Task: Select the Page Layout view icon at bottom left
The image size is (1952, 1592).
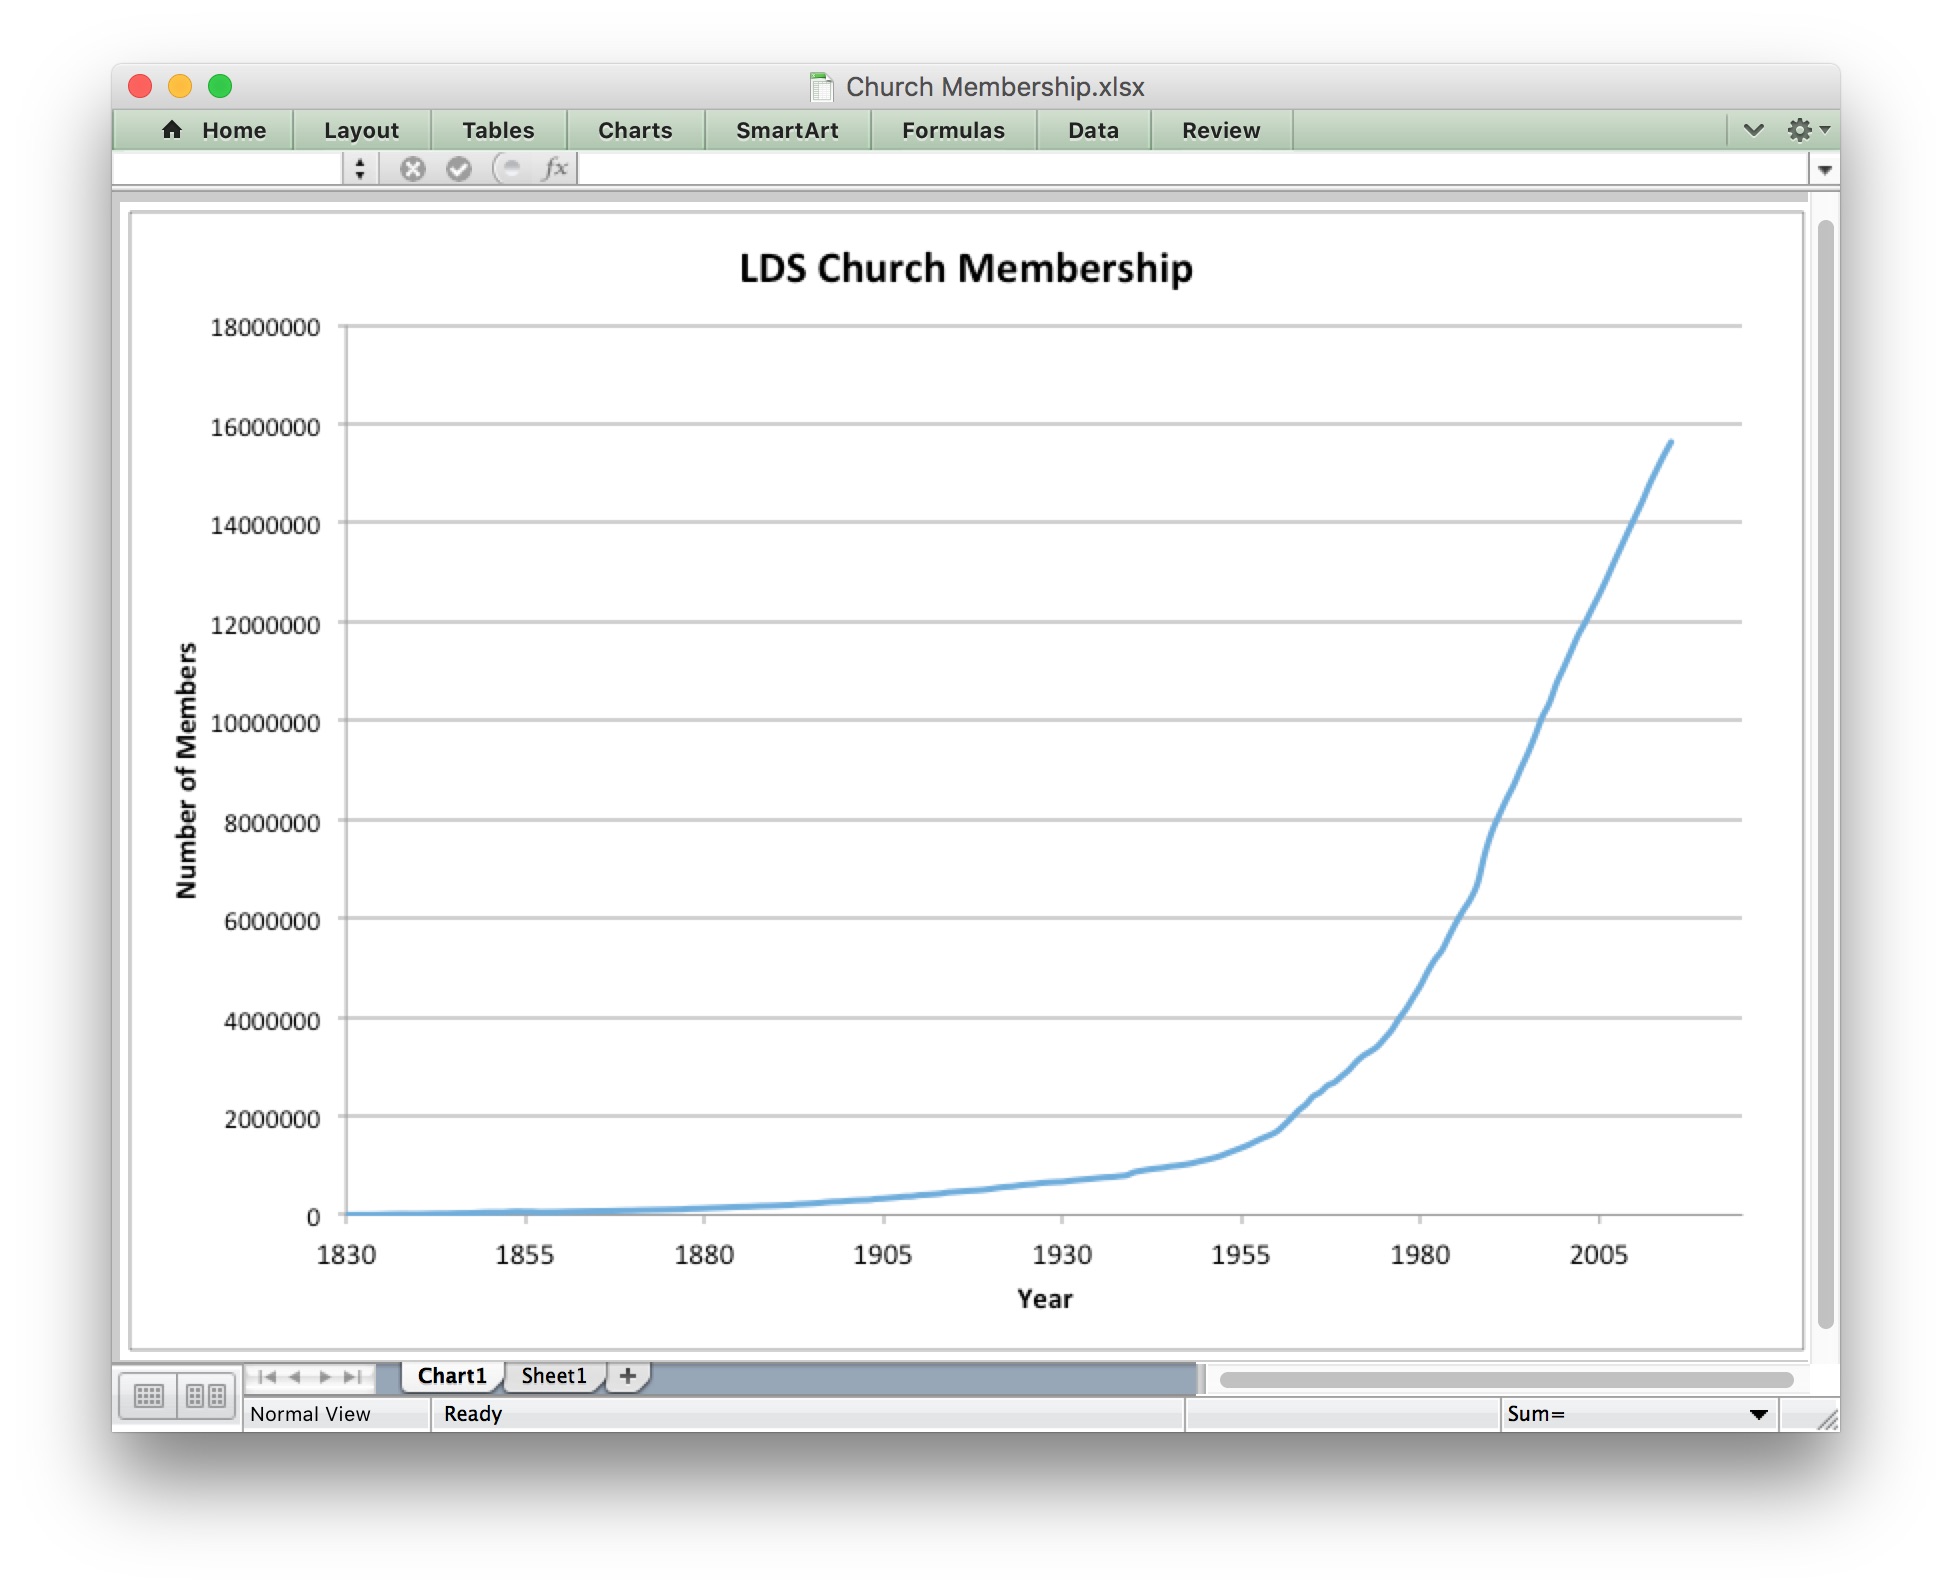Action: point(204,1395)
